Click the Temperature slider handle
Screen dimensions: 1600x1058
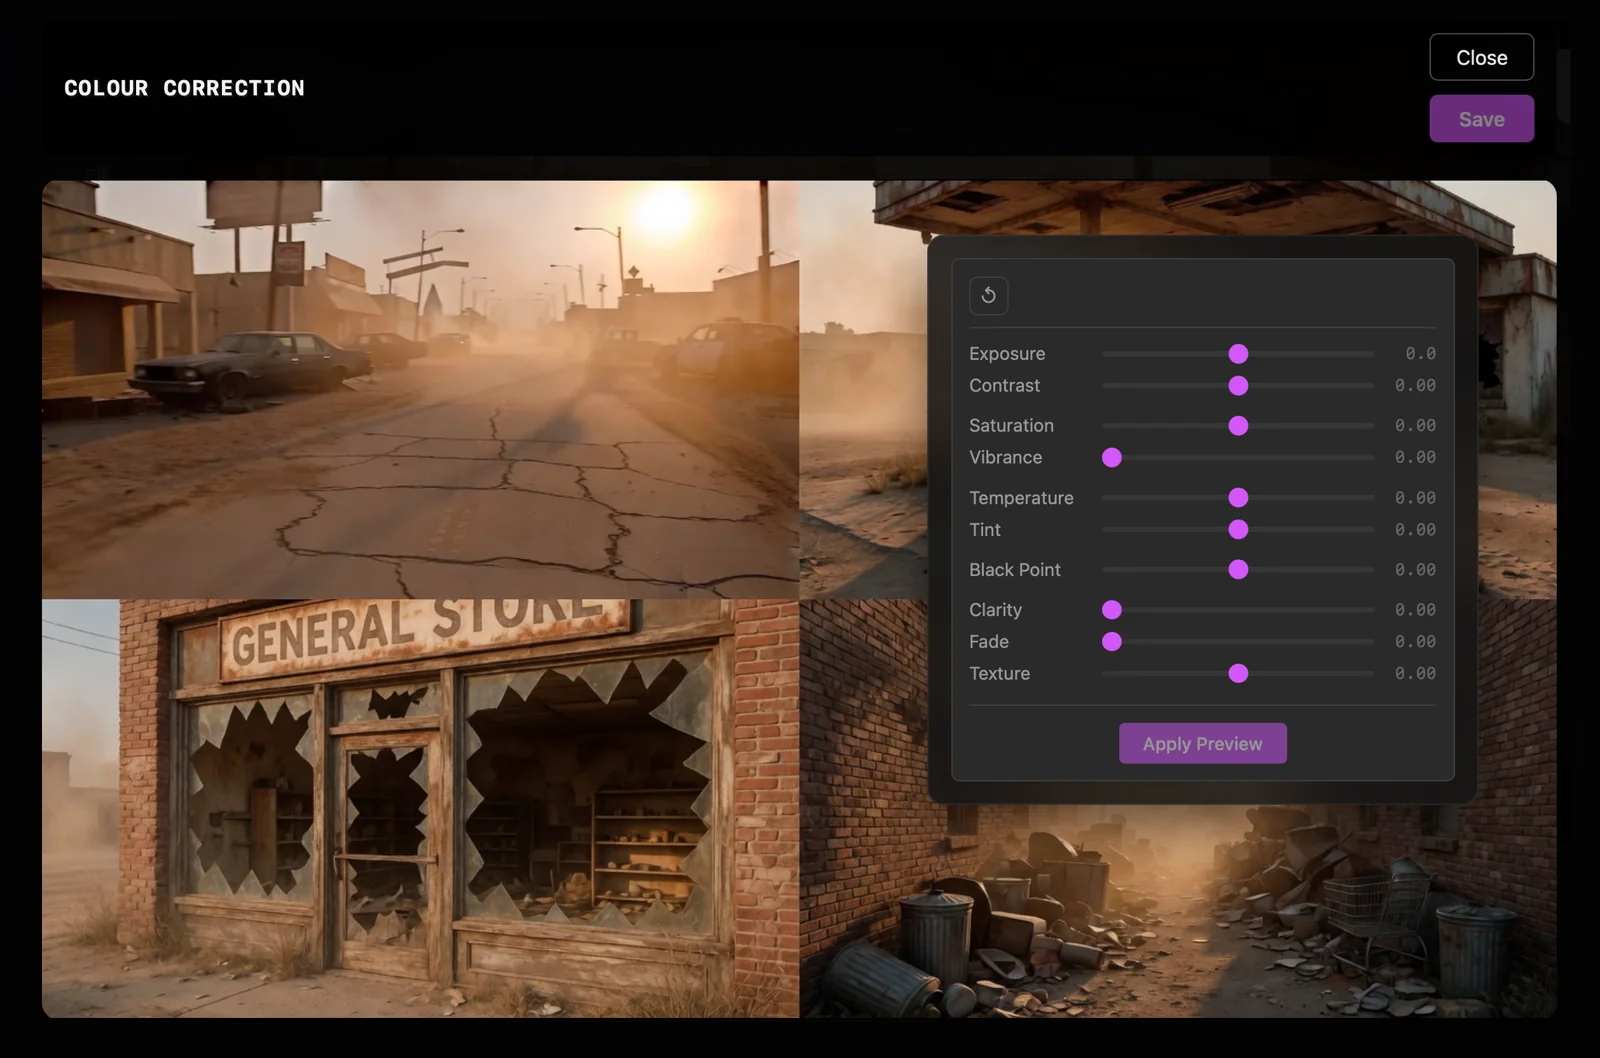(x=1238, y=498)
